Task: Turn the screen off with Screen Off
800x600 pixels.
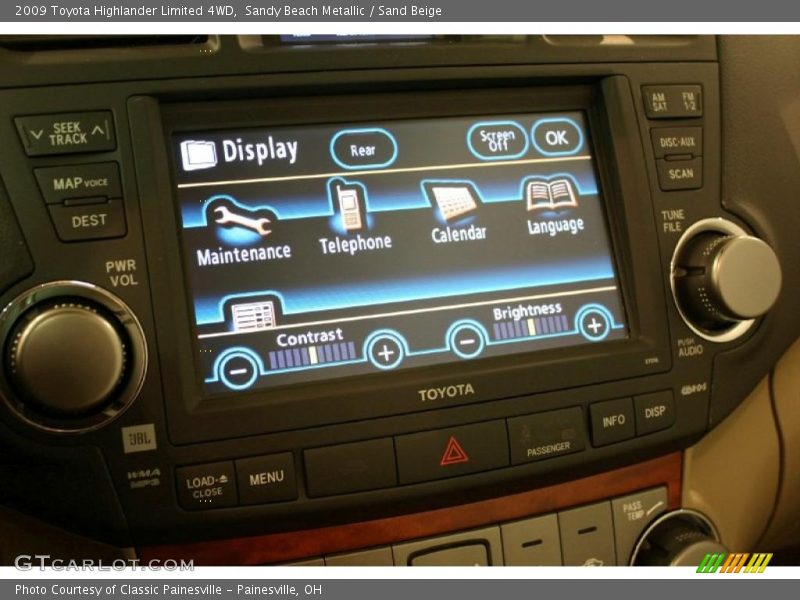Action: [497, 139]
